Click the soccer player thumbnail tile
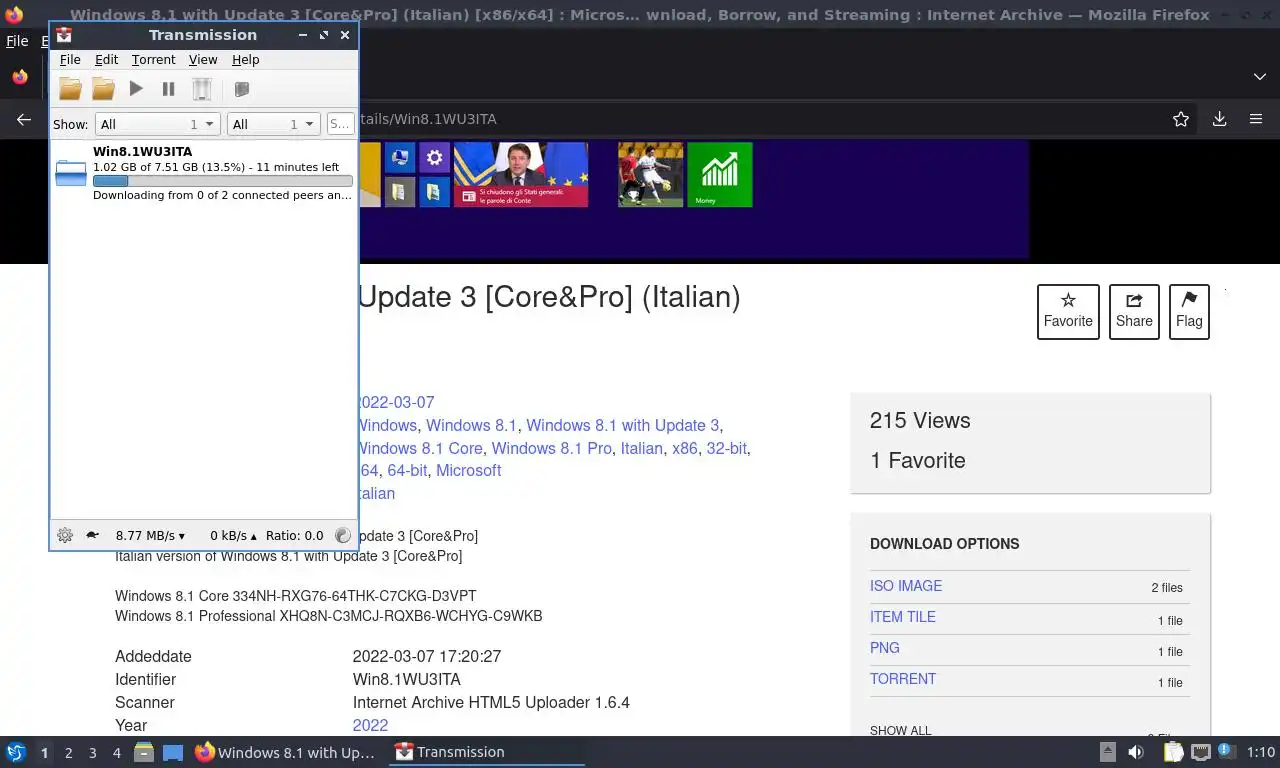 (x=651, y=174)
